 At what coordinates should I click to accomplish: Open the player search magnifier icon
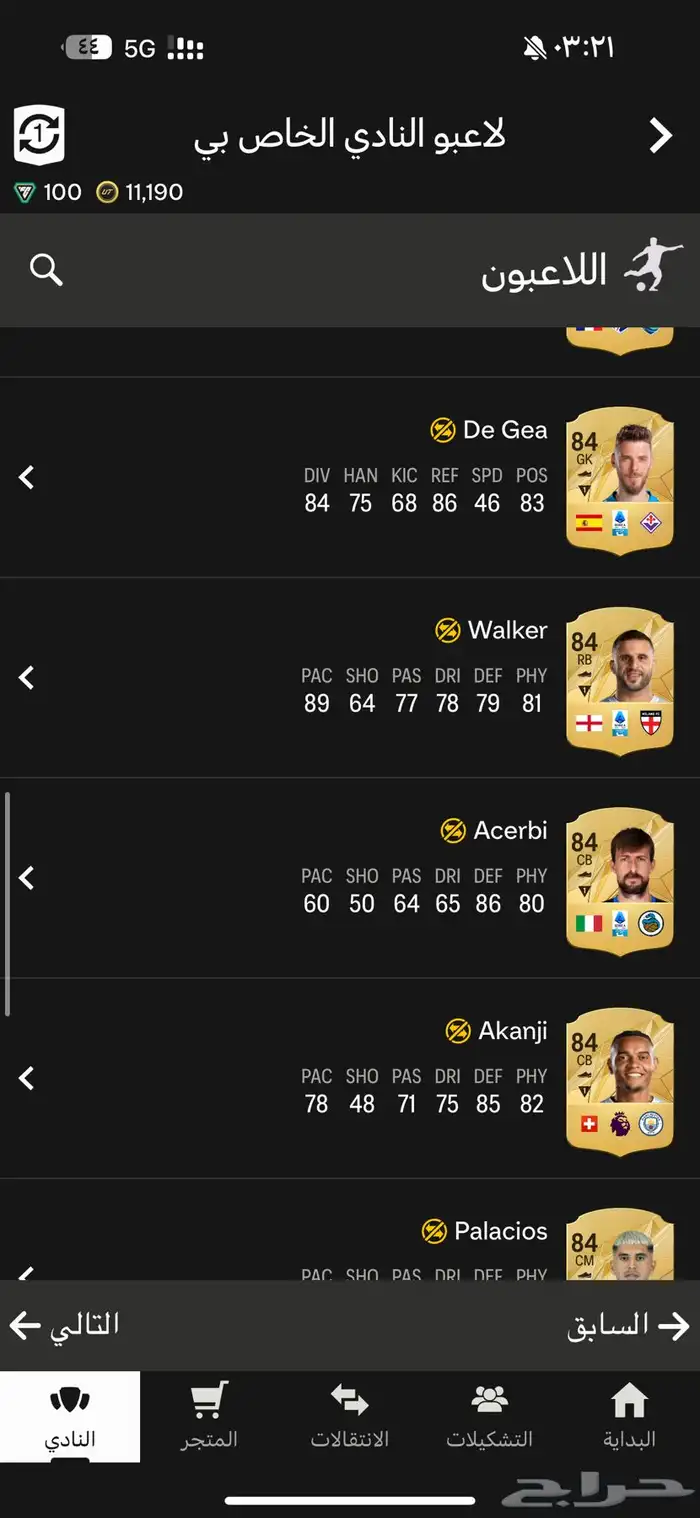46,270
